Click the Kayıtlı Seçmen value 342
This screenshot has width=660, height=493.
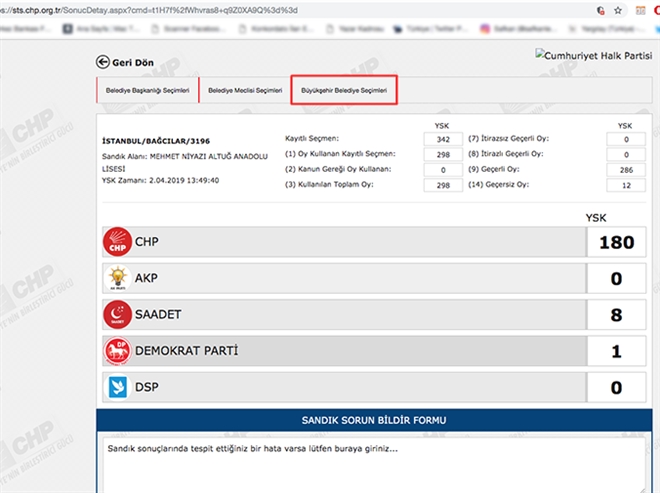pyautogui.click(x=443, y=139)
